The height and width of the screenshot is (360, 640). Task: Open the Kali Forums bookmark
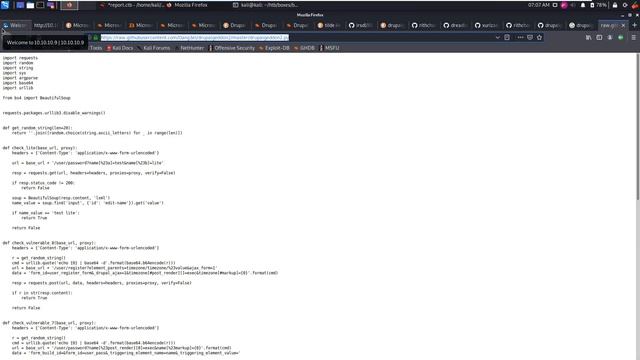click(154, 48)
